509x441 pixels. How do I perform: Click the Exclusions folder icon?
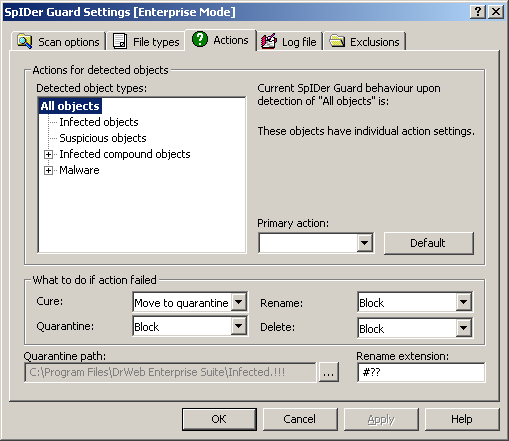[x=337, y=41]
